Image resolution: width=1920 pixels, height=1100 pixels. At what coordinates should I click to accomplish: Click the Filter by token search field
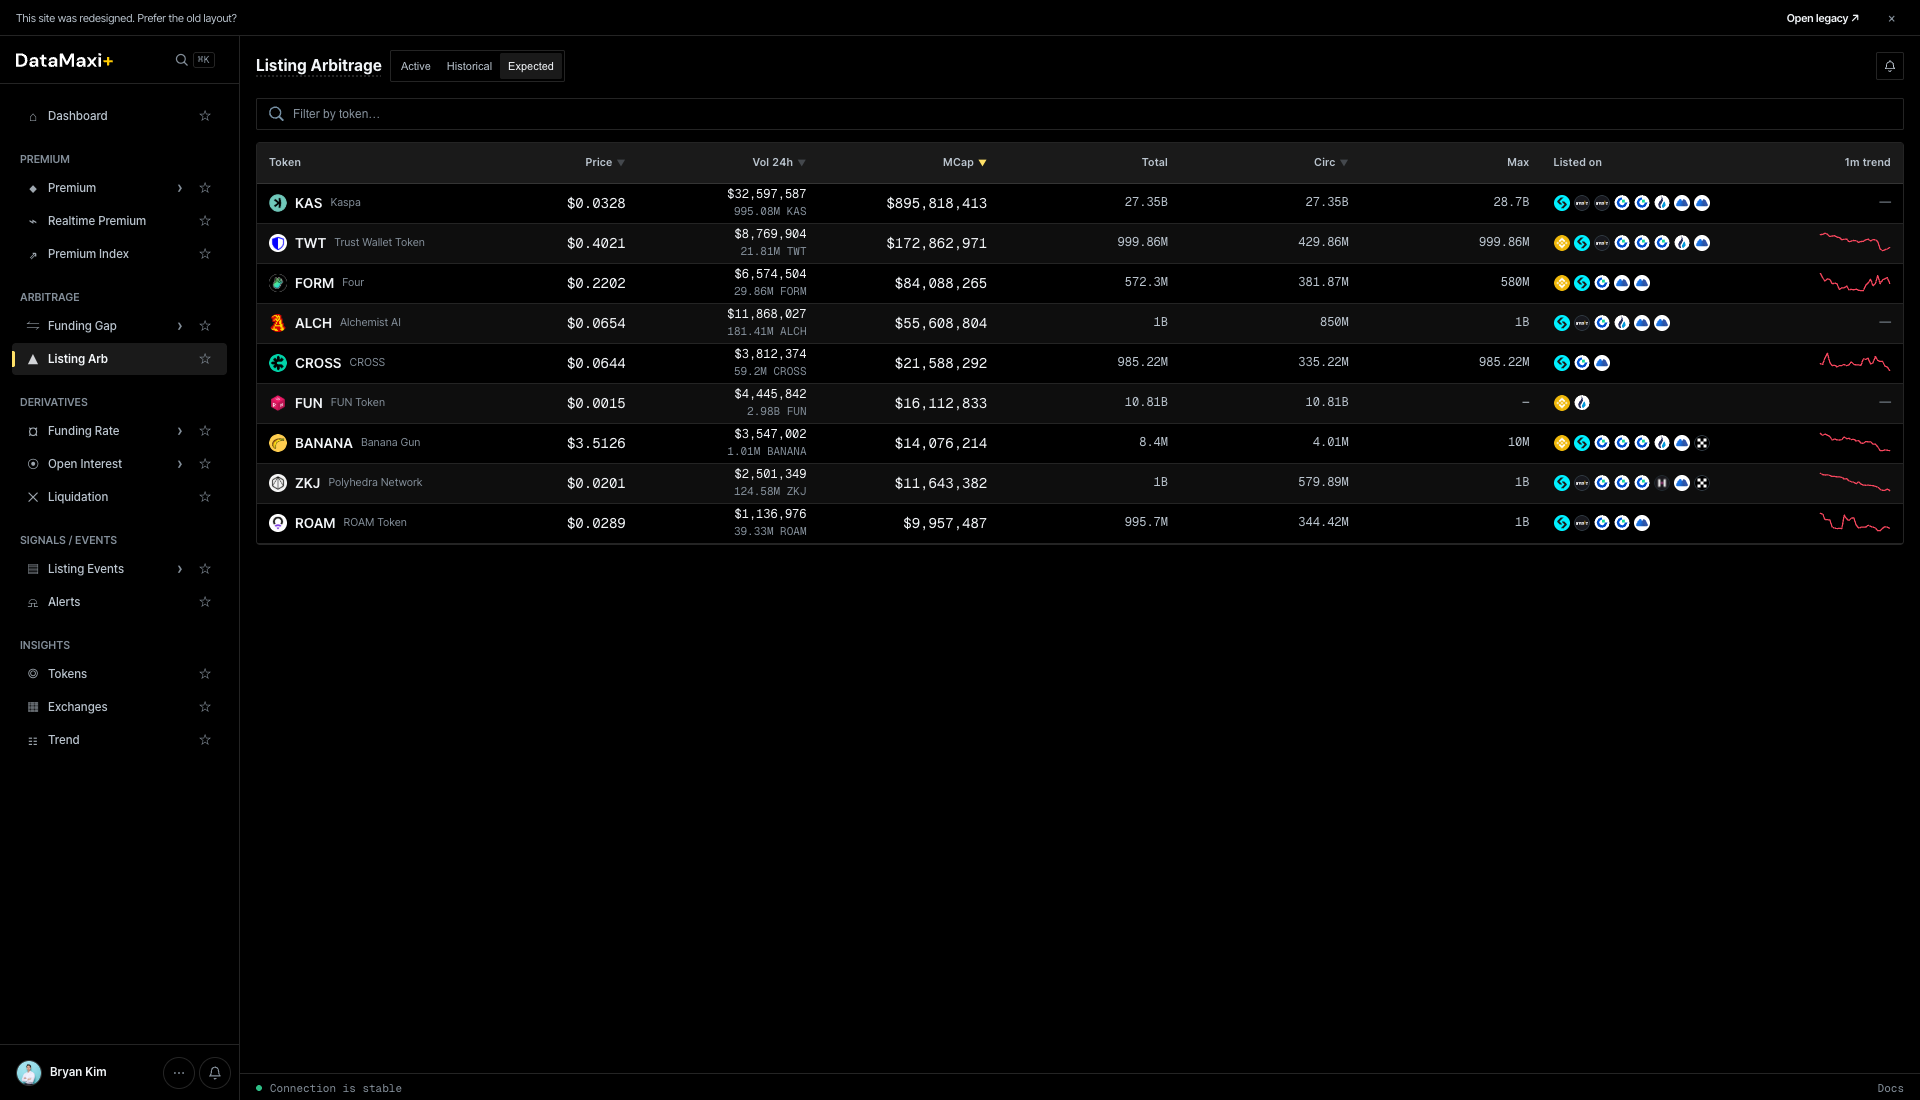pyautogui.click(x=1079, y=114)
